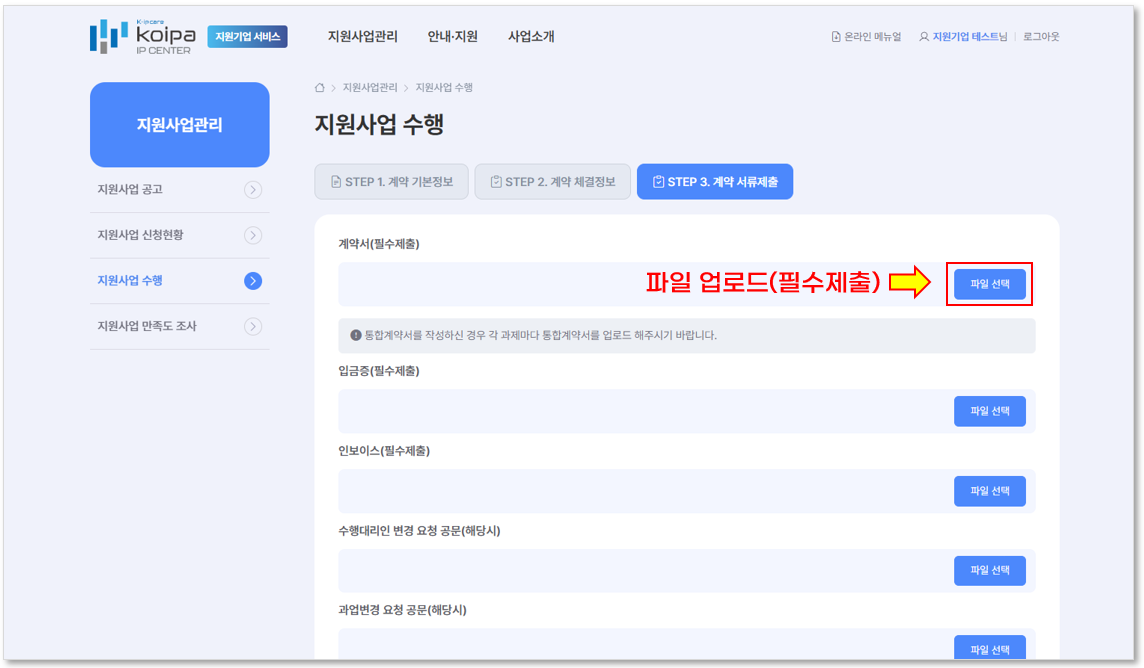1144x668 pixels.
Task: Switch to STEP 1. 계약 기본정보 tab
Action: [391, 182]
